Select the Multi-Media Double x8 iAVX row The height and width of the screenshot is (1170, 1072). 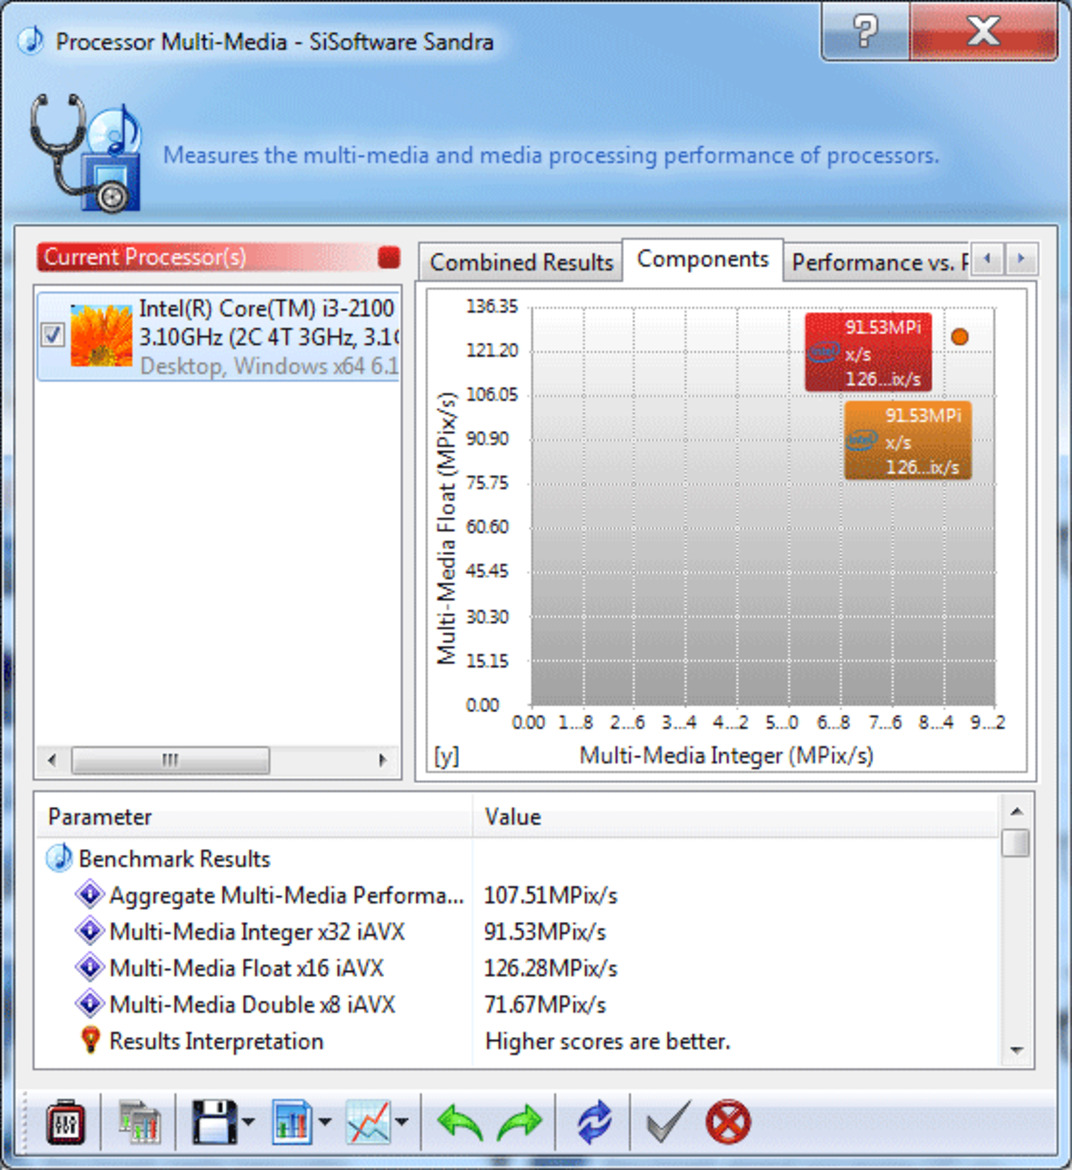click(518, 1005)
